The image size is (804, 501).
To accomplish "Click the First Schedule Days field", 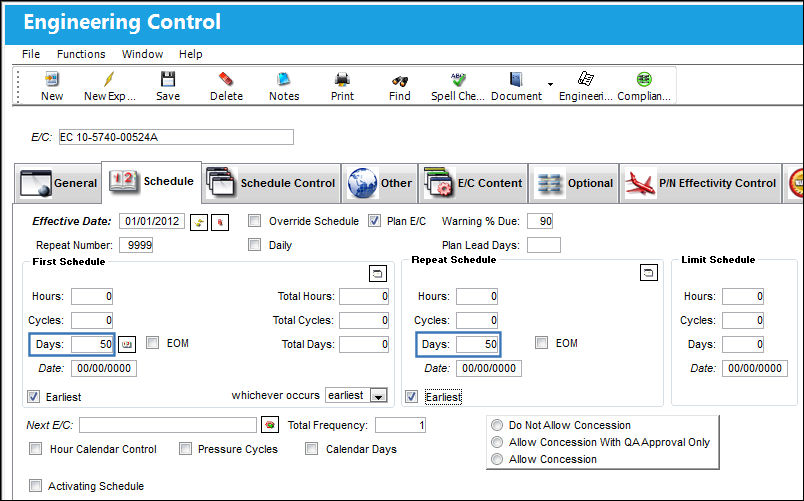I will point(92,344).
